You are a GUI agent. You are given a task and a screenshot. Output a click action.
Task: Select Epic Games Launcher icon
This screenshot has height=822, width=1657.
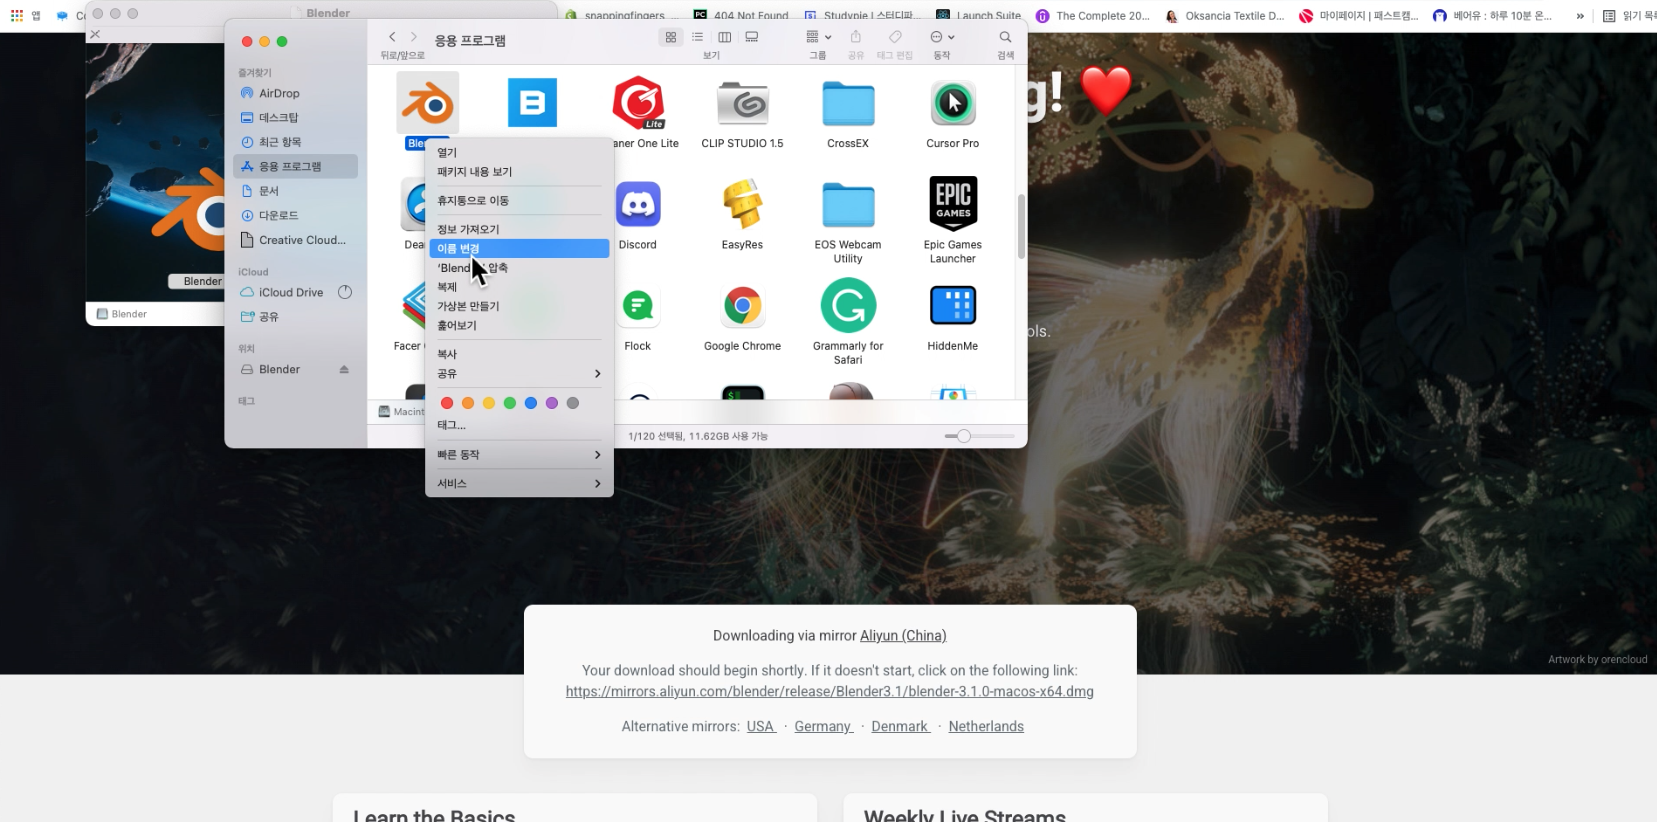[x=953, y=203]
